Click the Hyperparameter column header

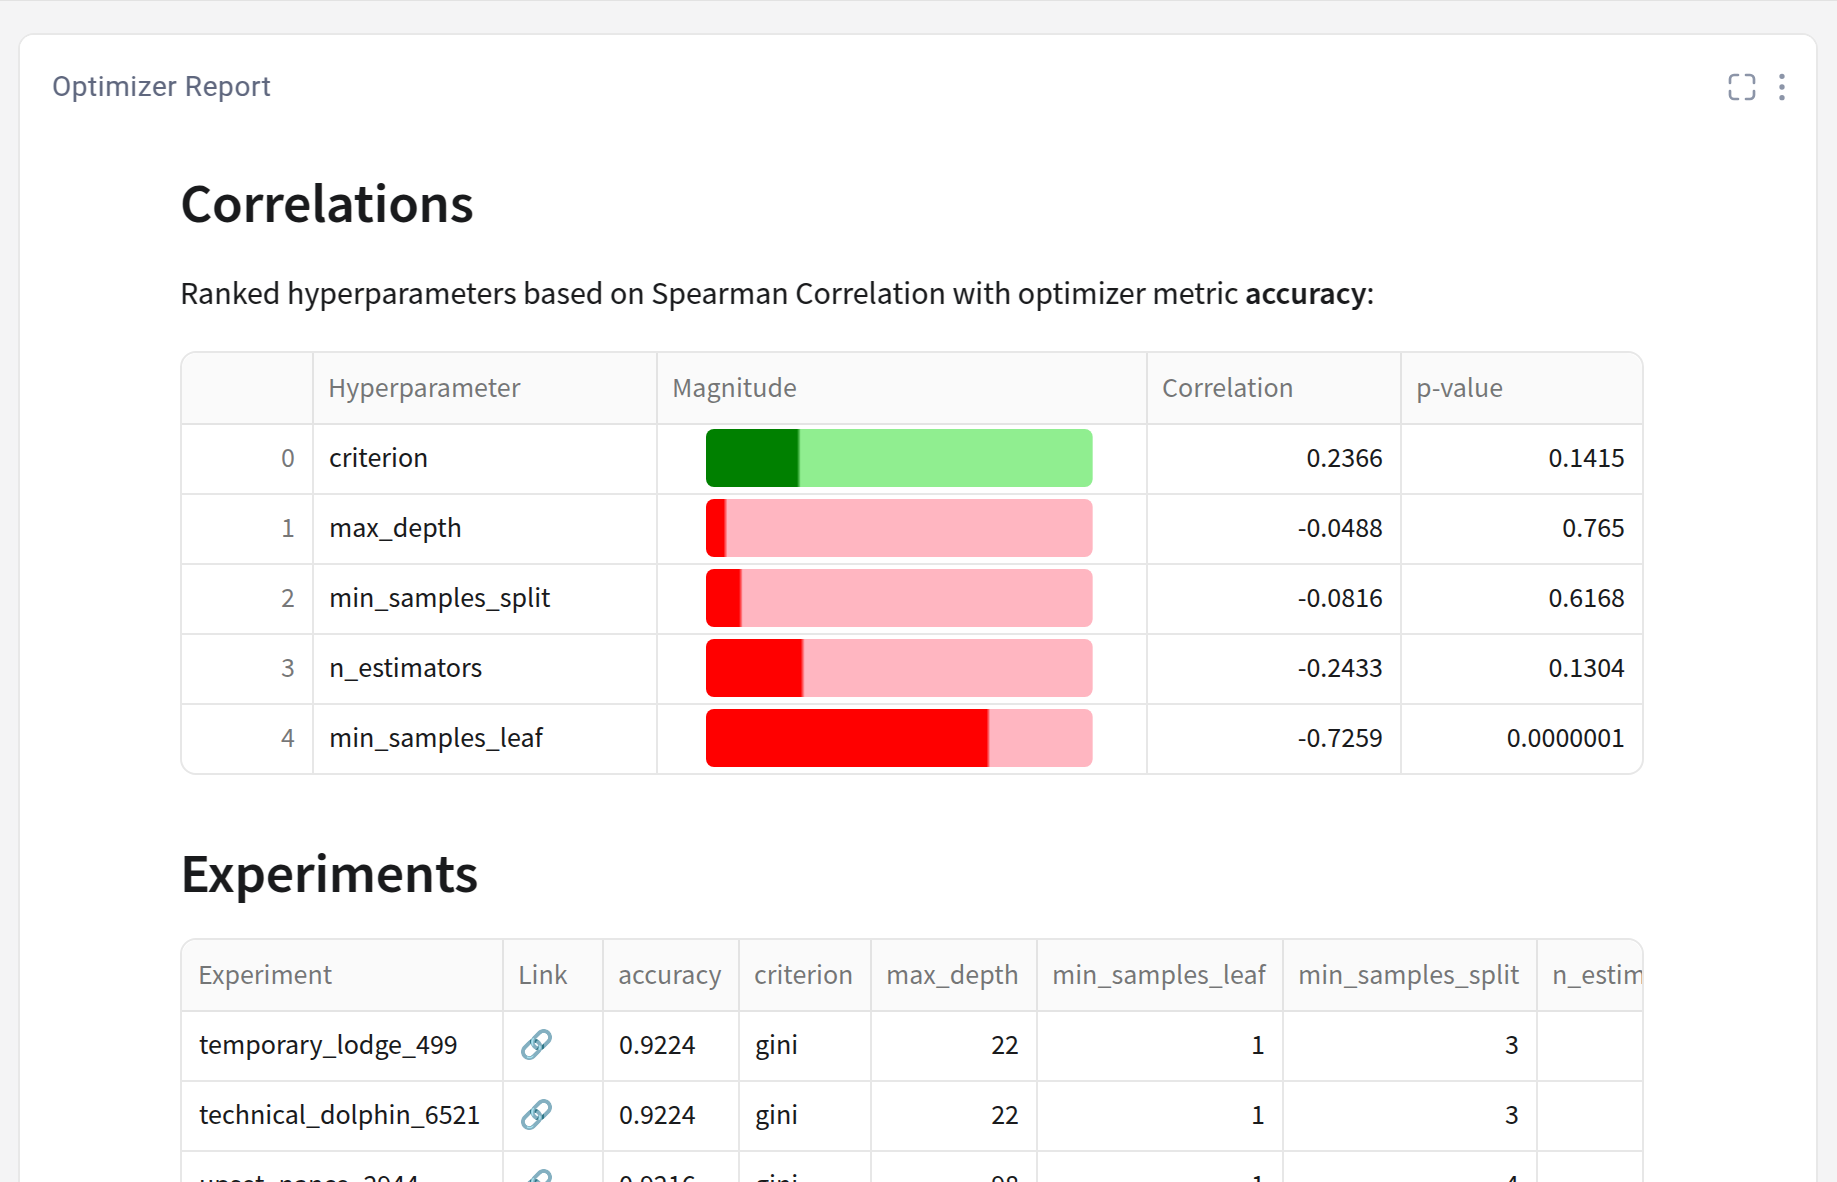point(424,388)
